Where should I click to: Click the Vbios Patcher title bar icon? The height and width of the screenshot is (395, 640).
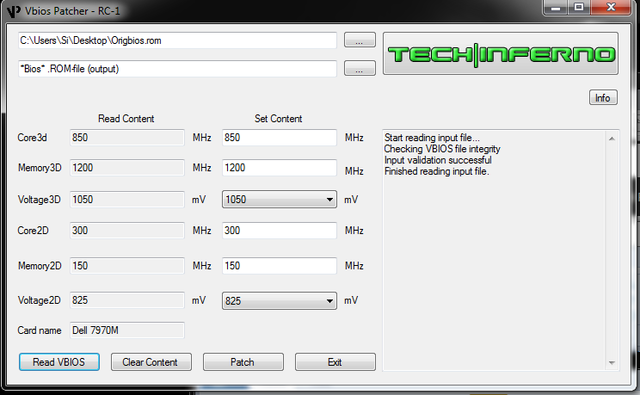pos(13,11)
